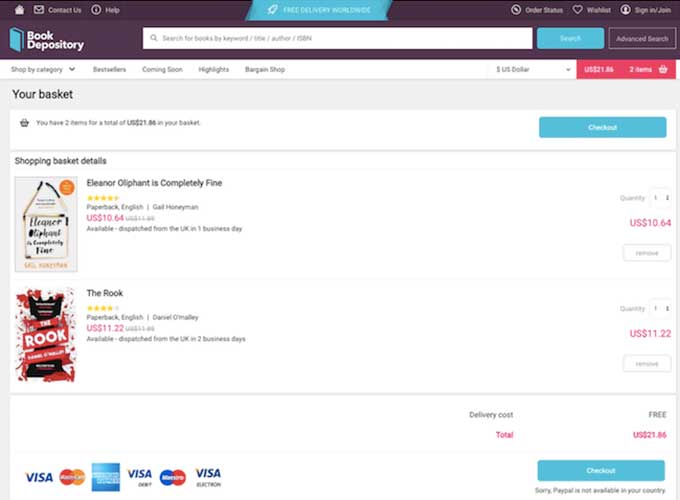Remove Eleanor Oliphant from basket

(647, 253)
